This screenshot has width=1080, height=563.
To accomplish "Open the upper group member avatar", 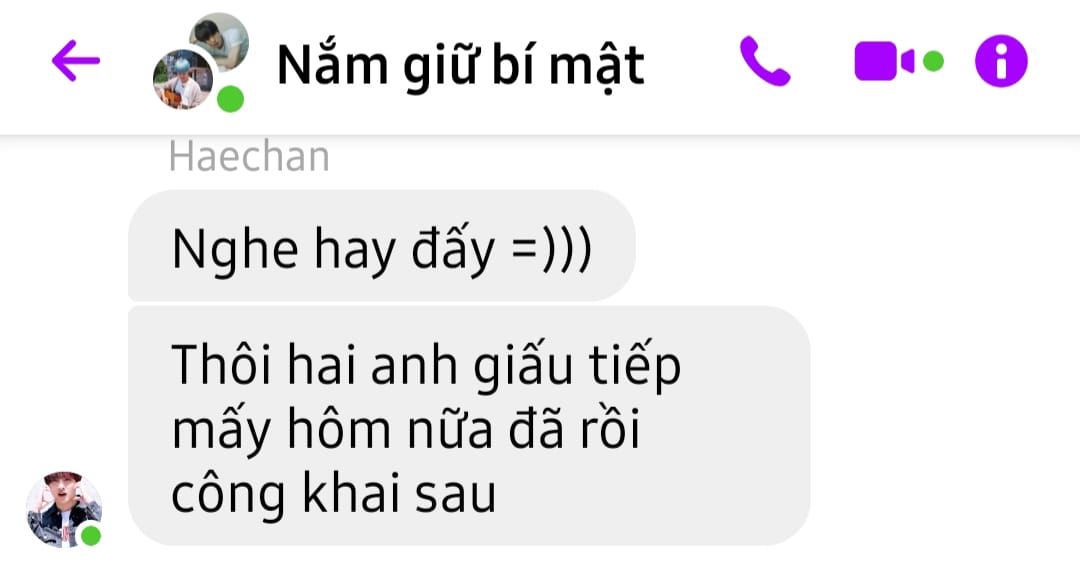I will point(220,40).
